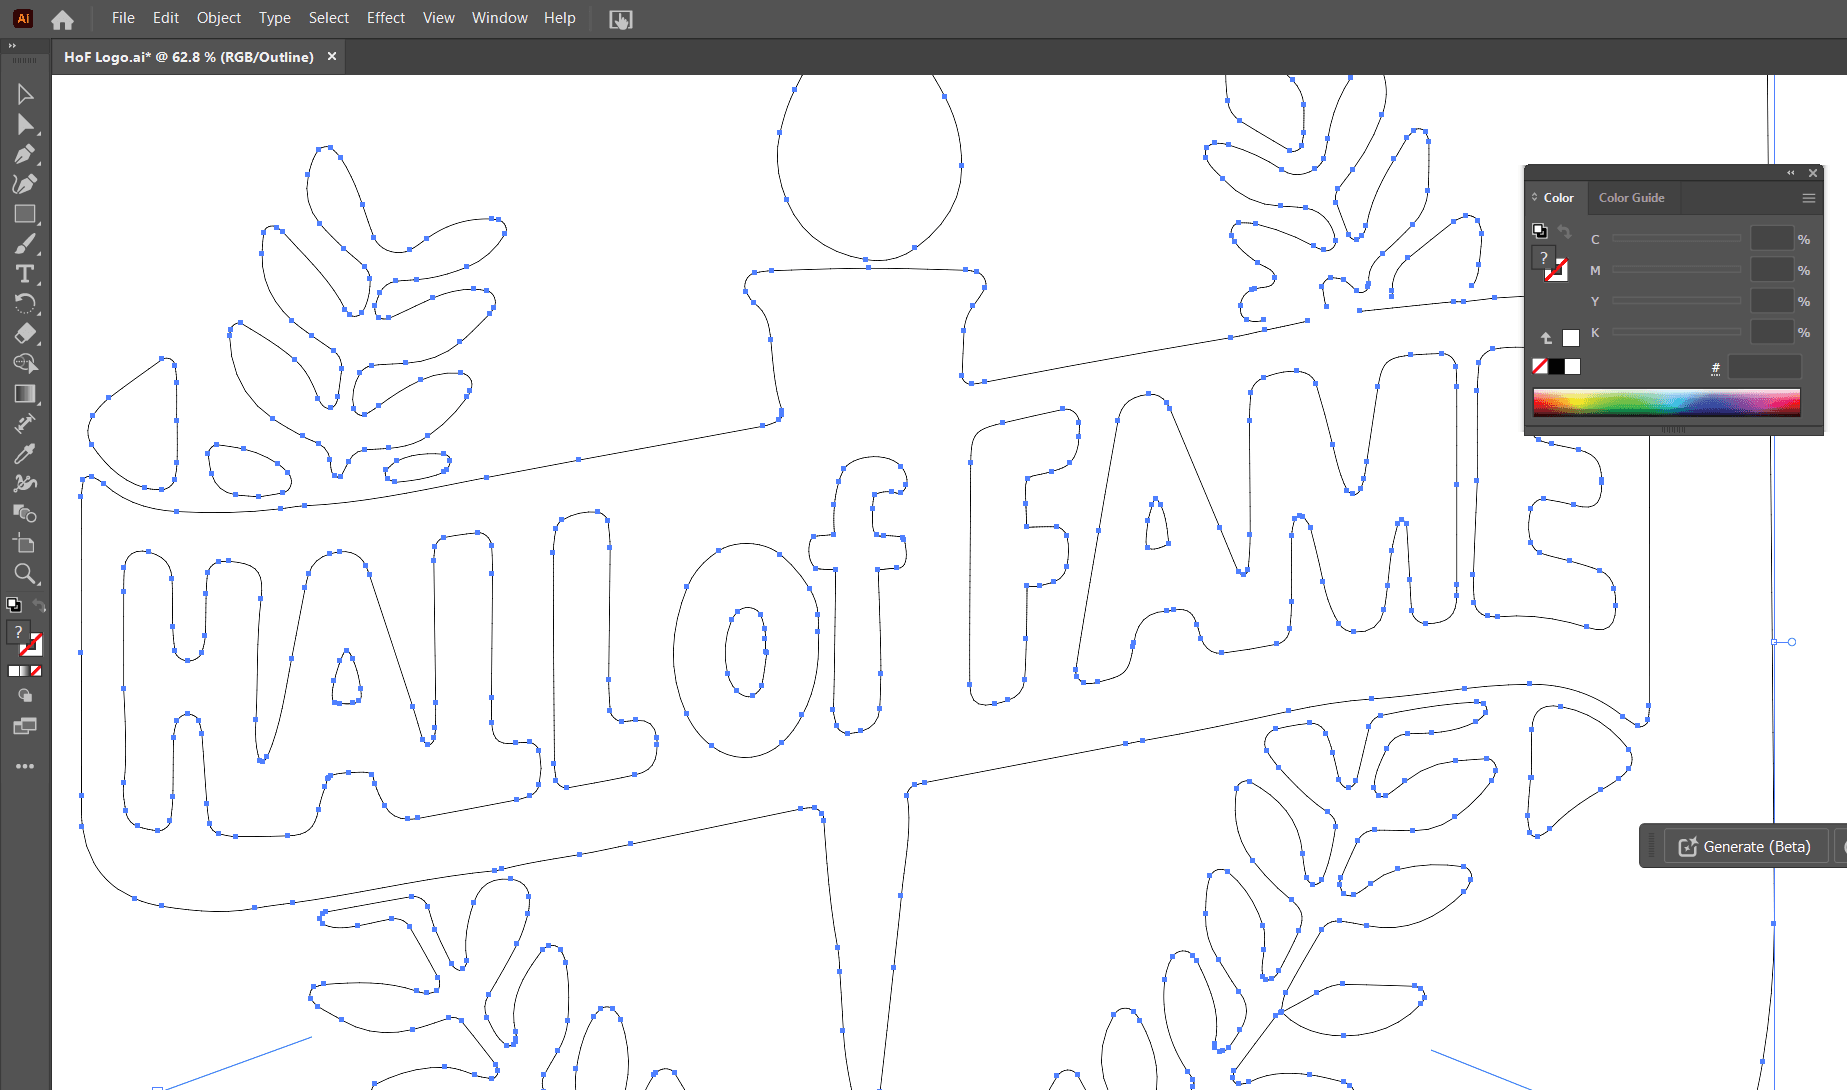This screenshot has height=1090, width=1847.
Task: Click Generate (Beta) button
Action: tap(1746, 847)
